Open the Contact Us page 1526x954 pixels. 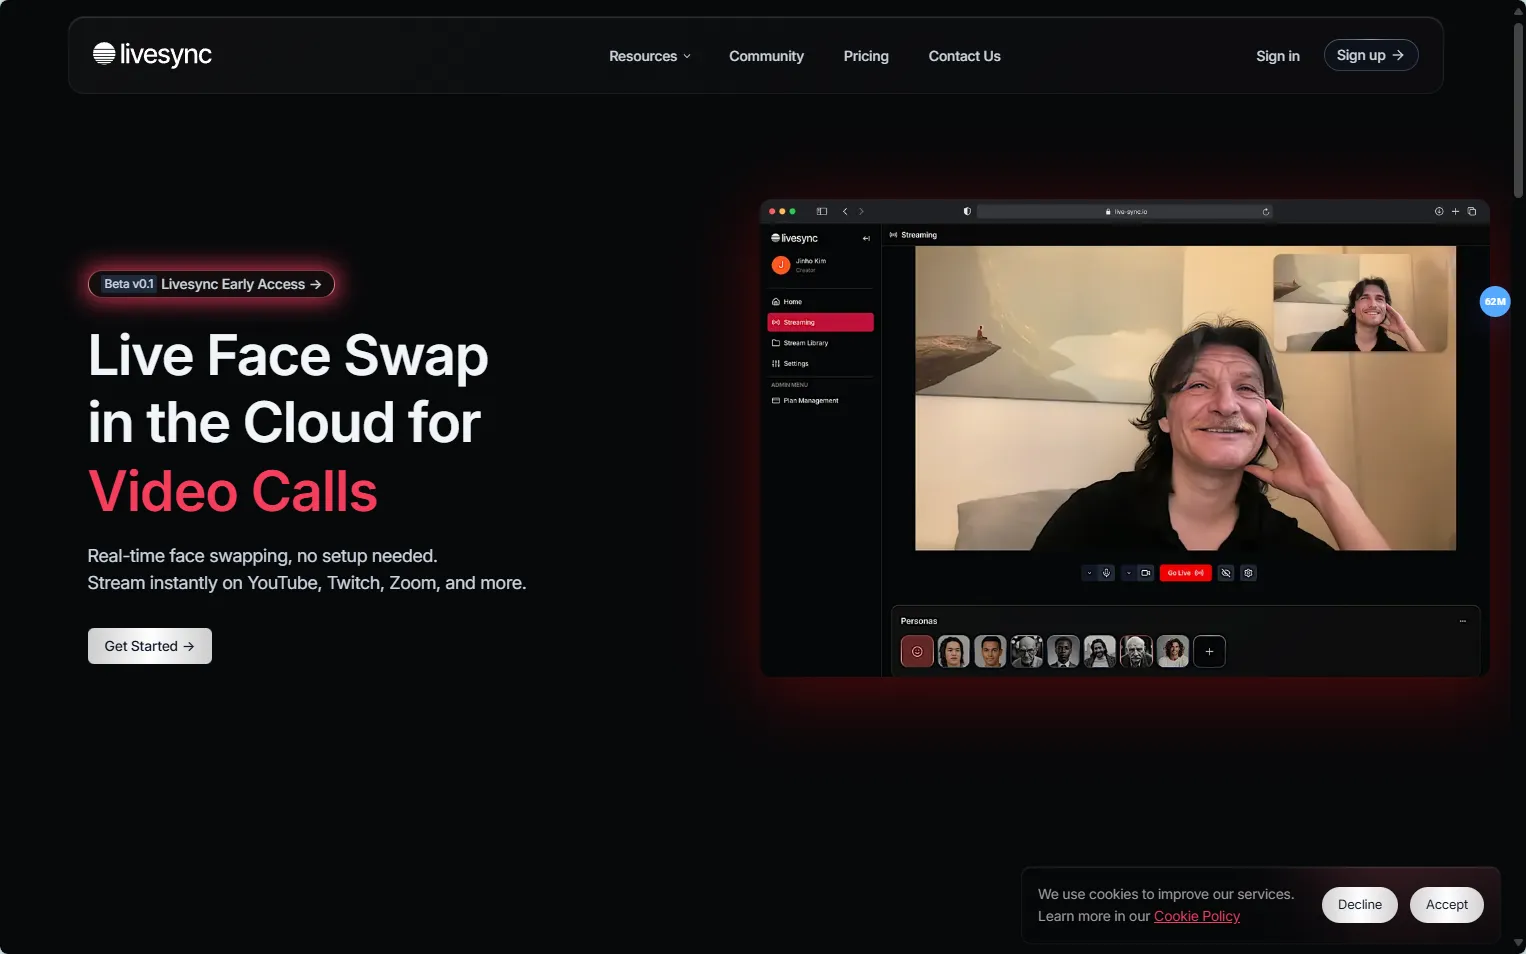[964, 56]
